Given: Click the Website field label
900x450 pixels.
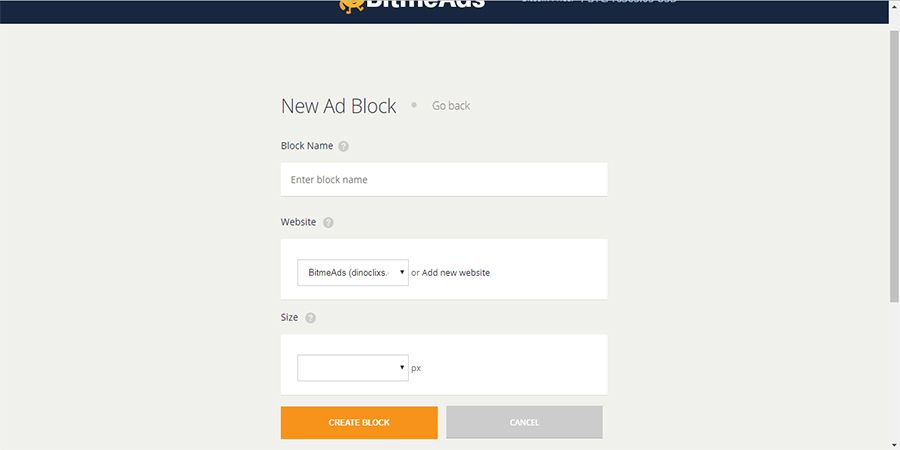Looking at the screenshot, I should point(299,222).
